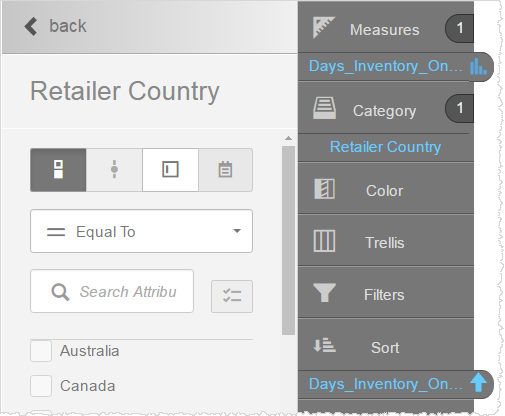Select the list filter type icon
This screenshot has height=416, width=505.
tap(58, 170)
